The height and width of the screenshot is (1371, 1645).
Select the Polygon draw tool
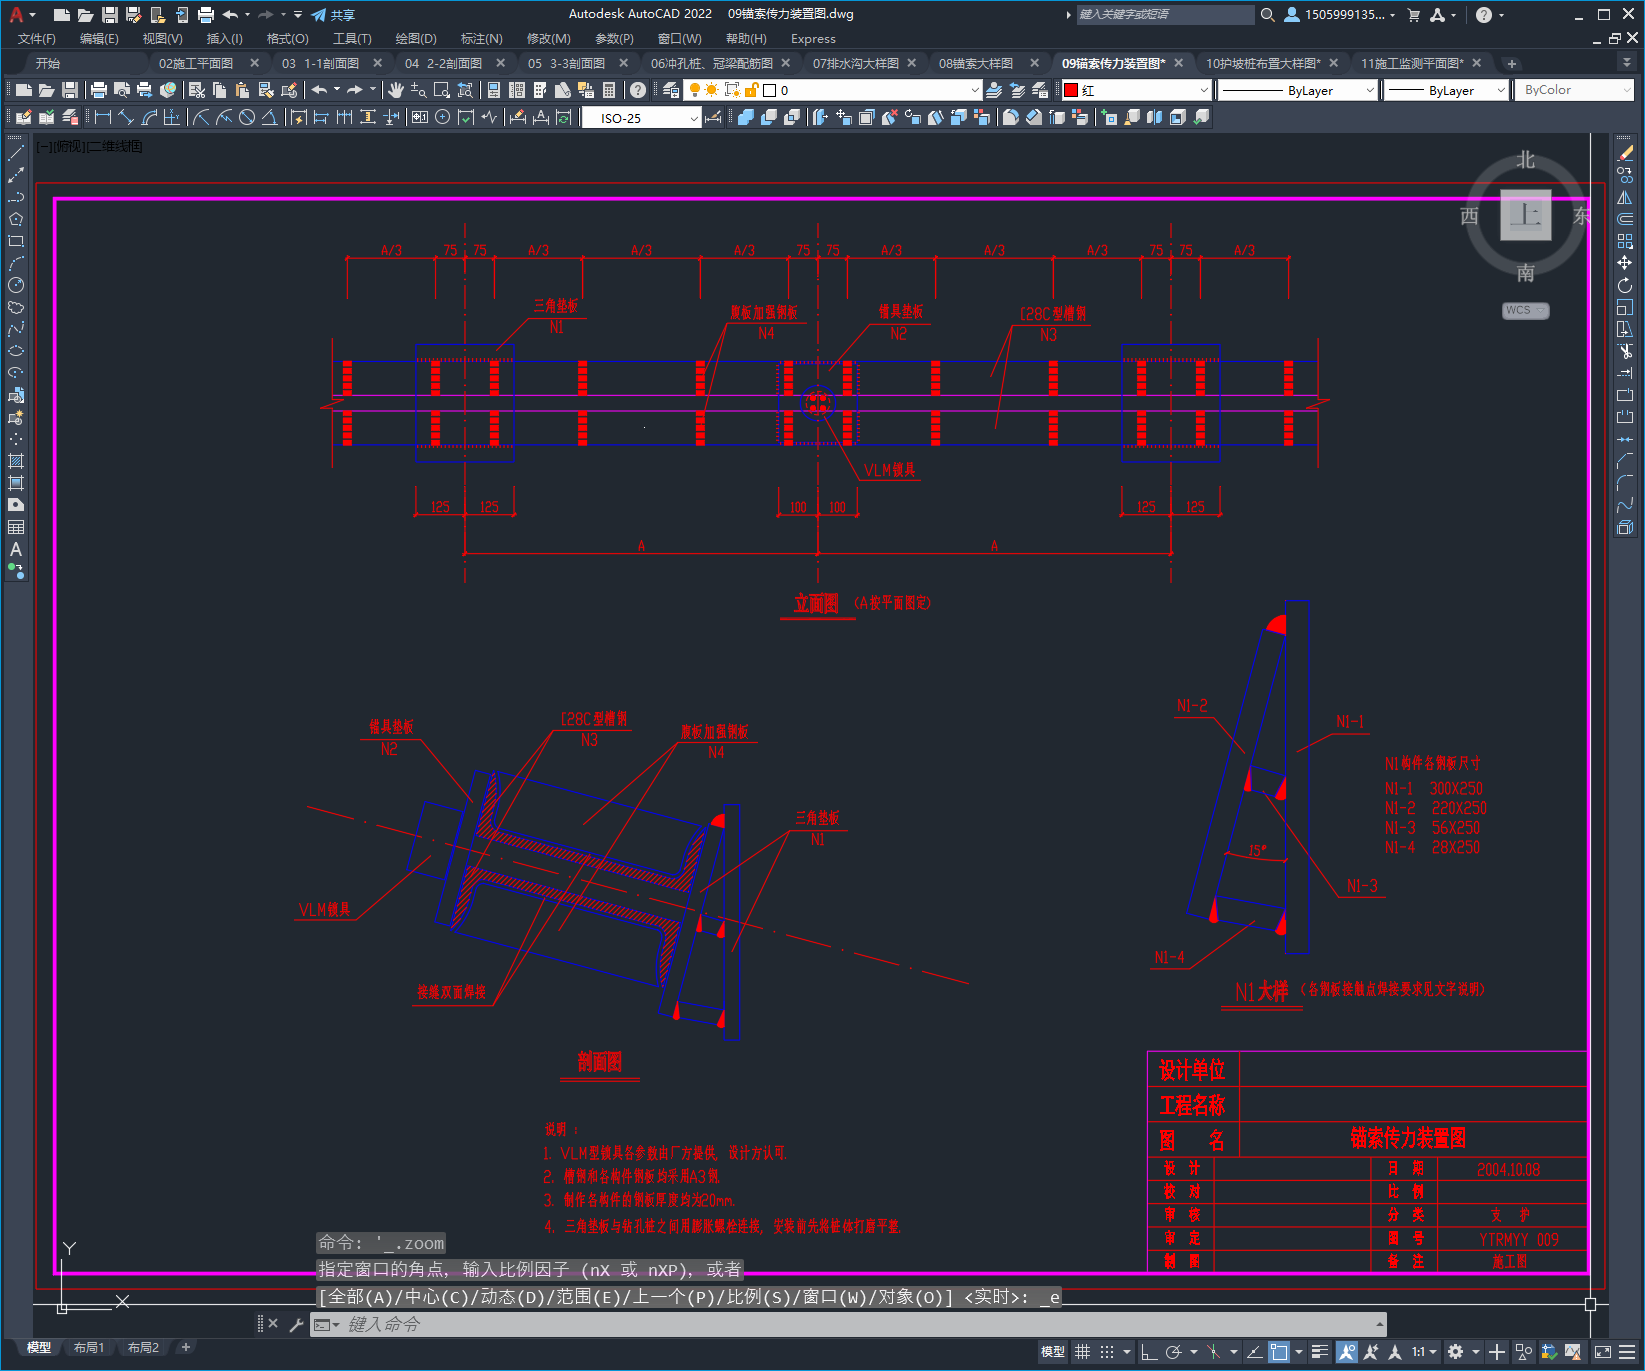point(16,219)
